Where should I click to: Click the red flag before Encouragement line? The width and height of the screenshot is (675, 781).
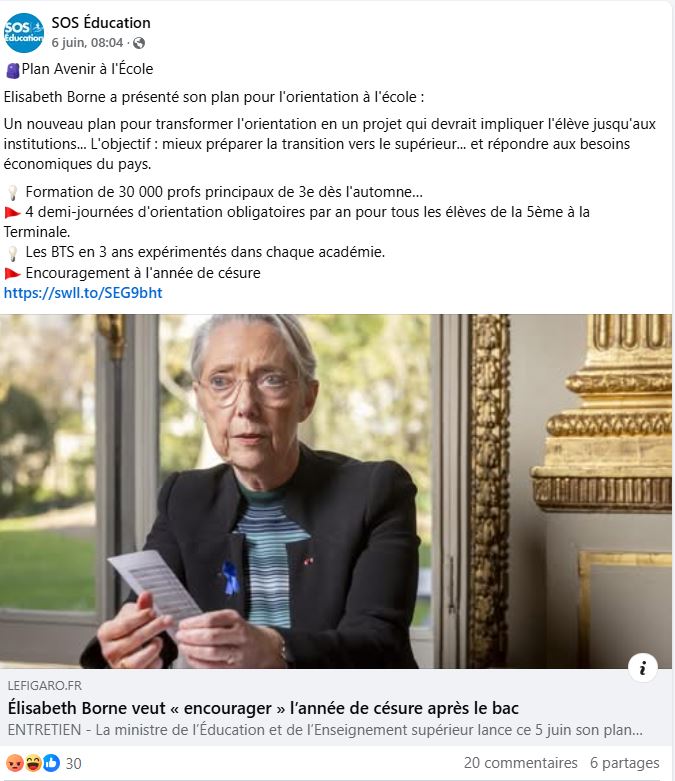(x=12, y=273)
